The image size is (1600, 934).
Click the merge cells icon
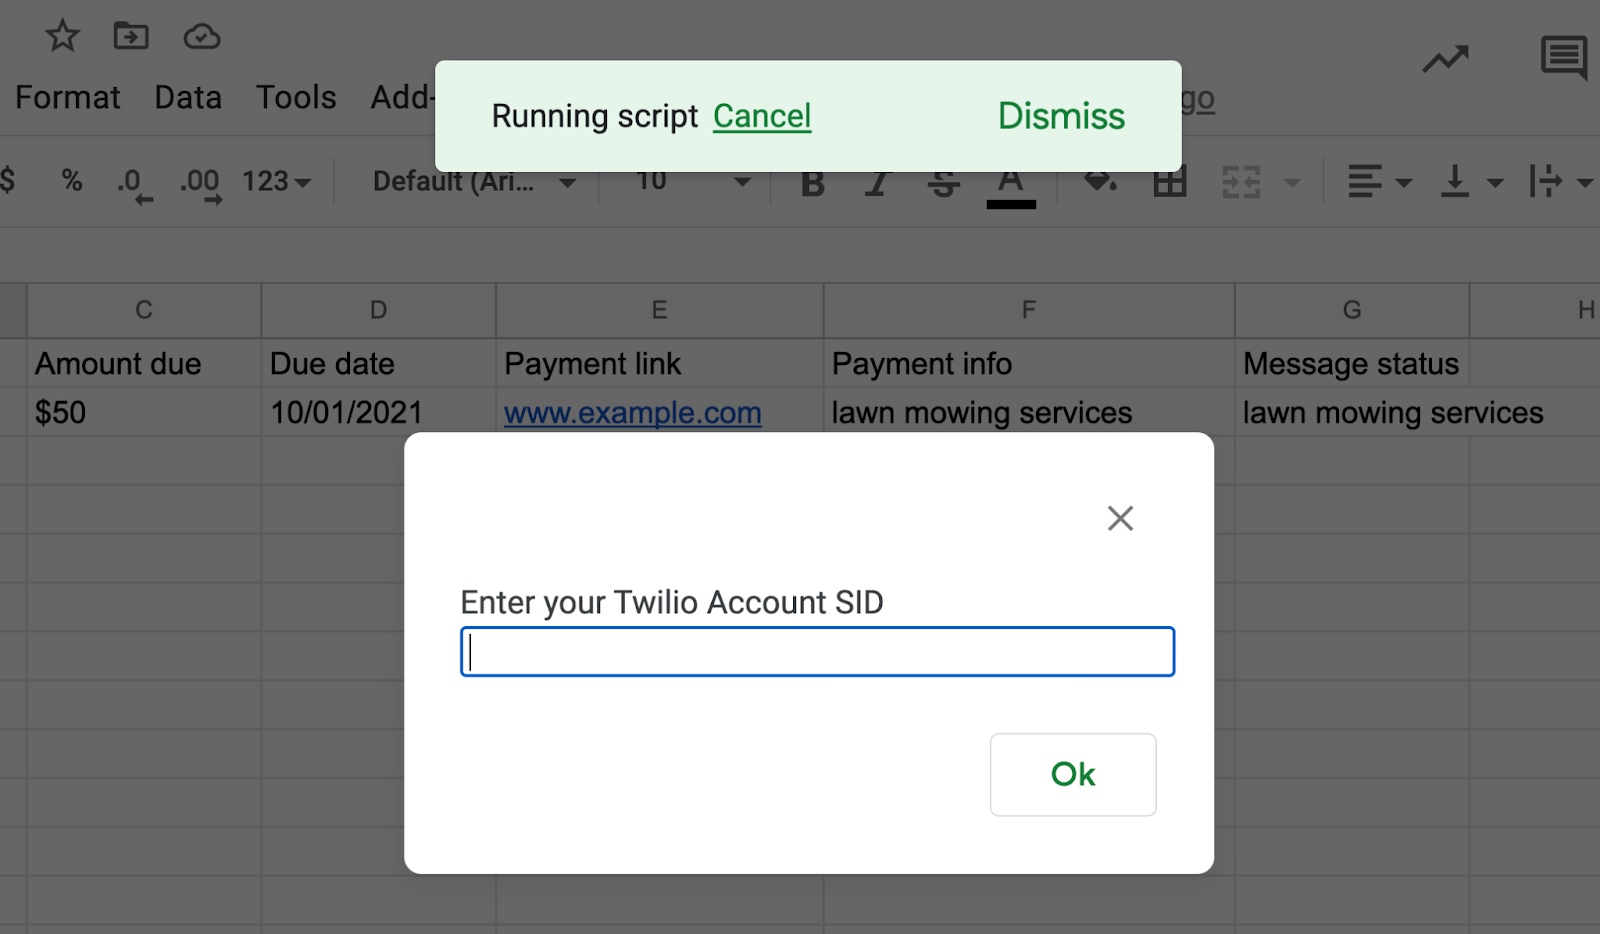(x=1241, y=183)
